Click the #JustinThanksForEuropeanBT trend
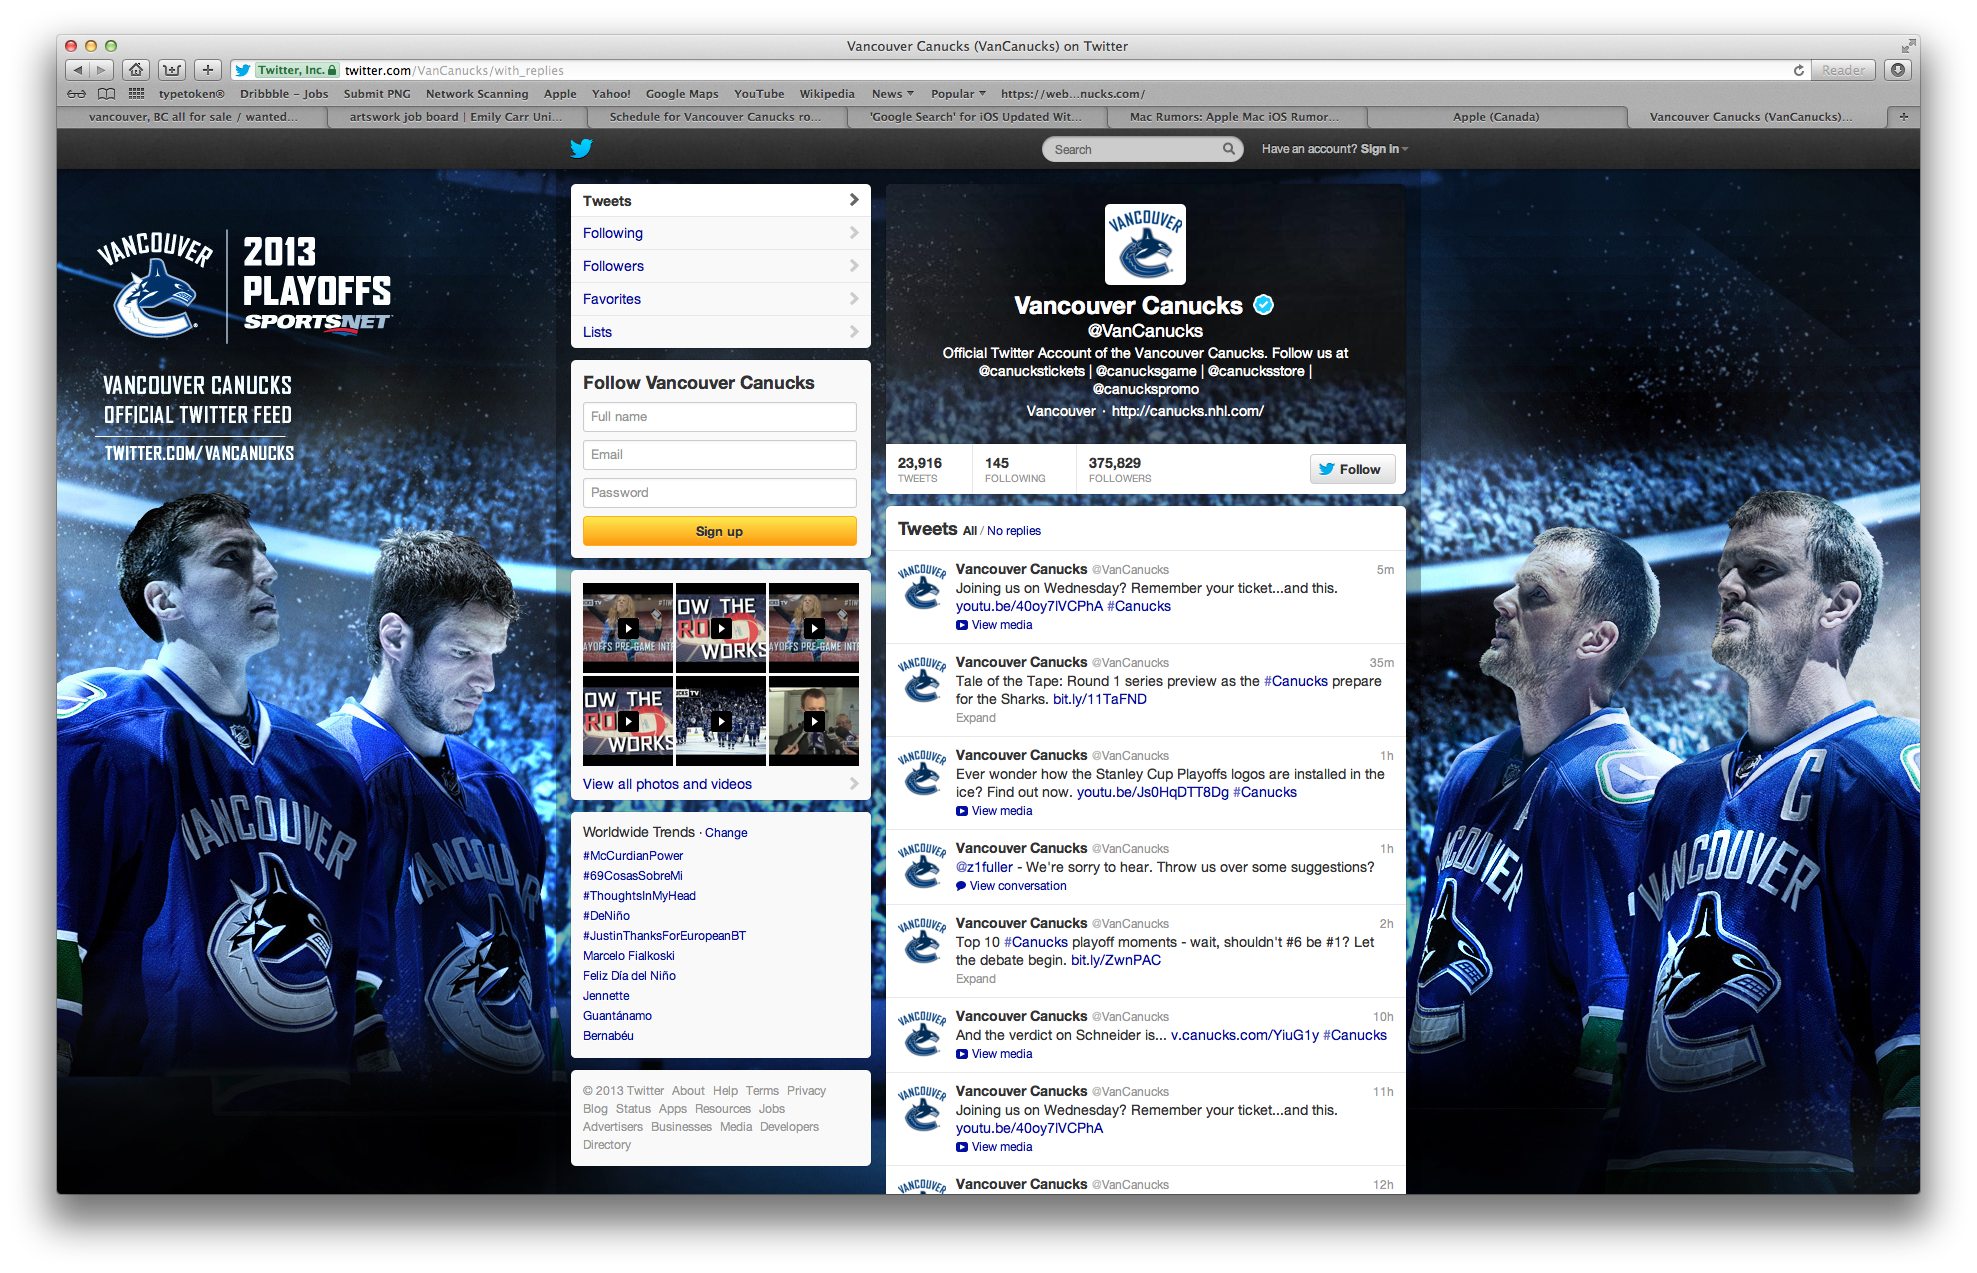This screenshot has height=1273, width=1977. [664, 936]
